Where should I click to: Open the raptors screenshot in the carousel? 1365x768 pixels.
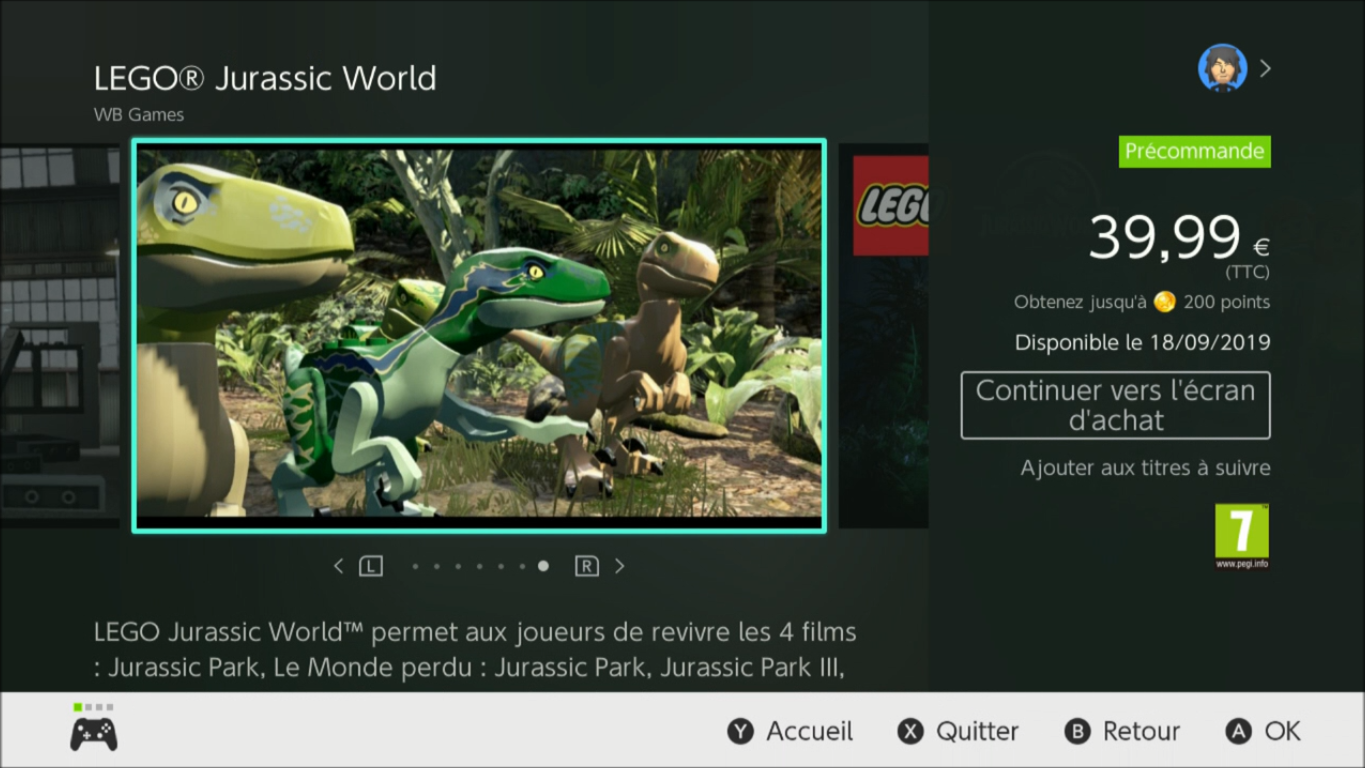[x=479, y=336]
